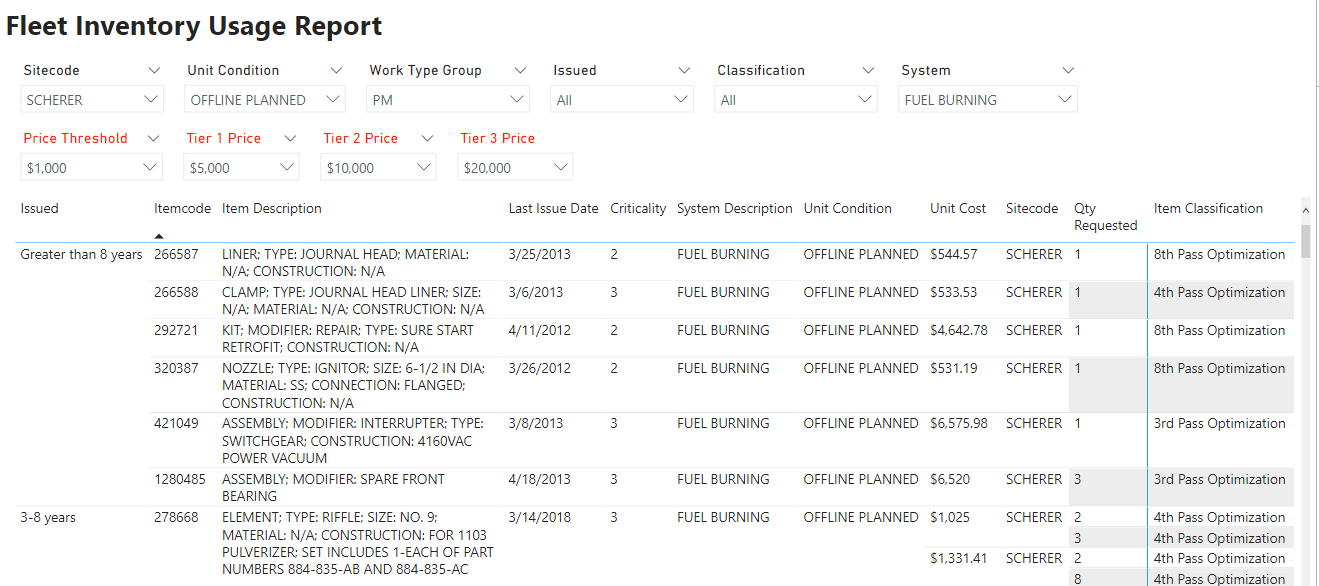Screen dimensions: 1319x586
Task: Open the $10,000 Tier 2 price dropdown
Action: (378, 167)
